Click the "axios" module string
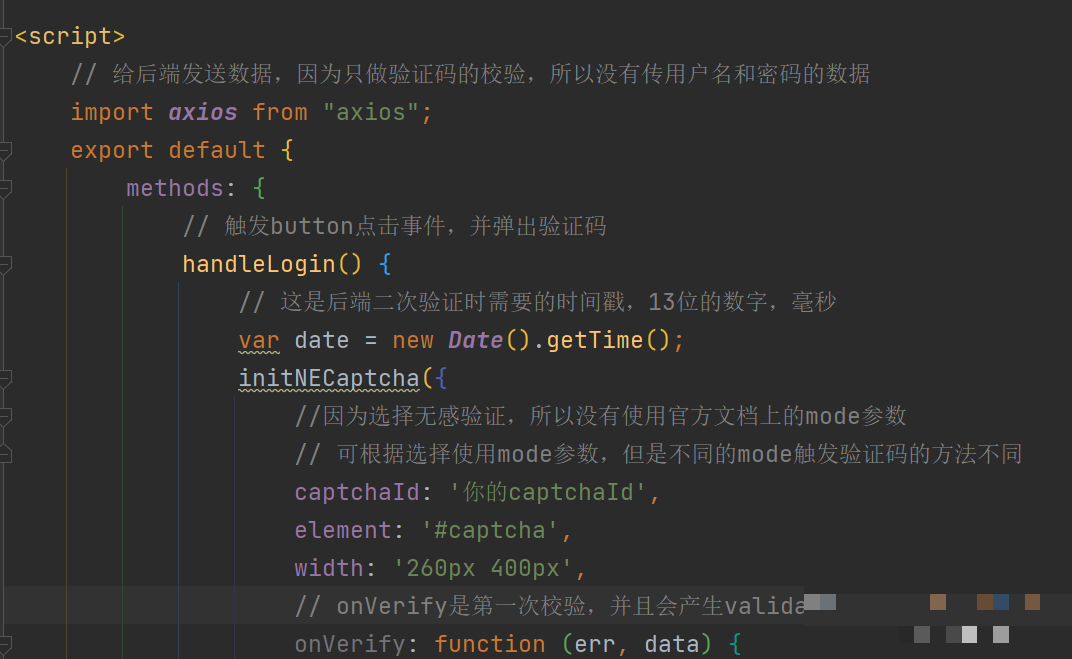Viewport: 1072px width, 659px height. [x=371, y=112]
